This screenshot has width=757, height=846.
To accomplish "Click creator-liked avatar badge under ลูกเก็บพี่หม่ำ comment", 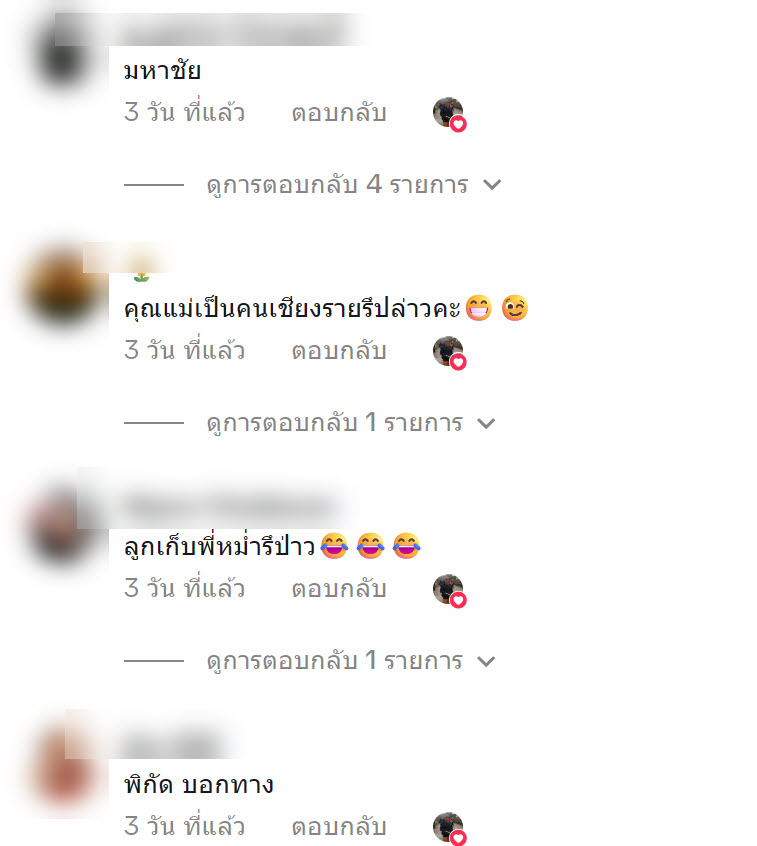I will (449, 591).
